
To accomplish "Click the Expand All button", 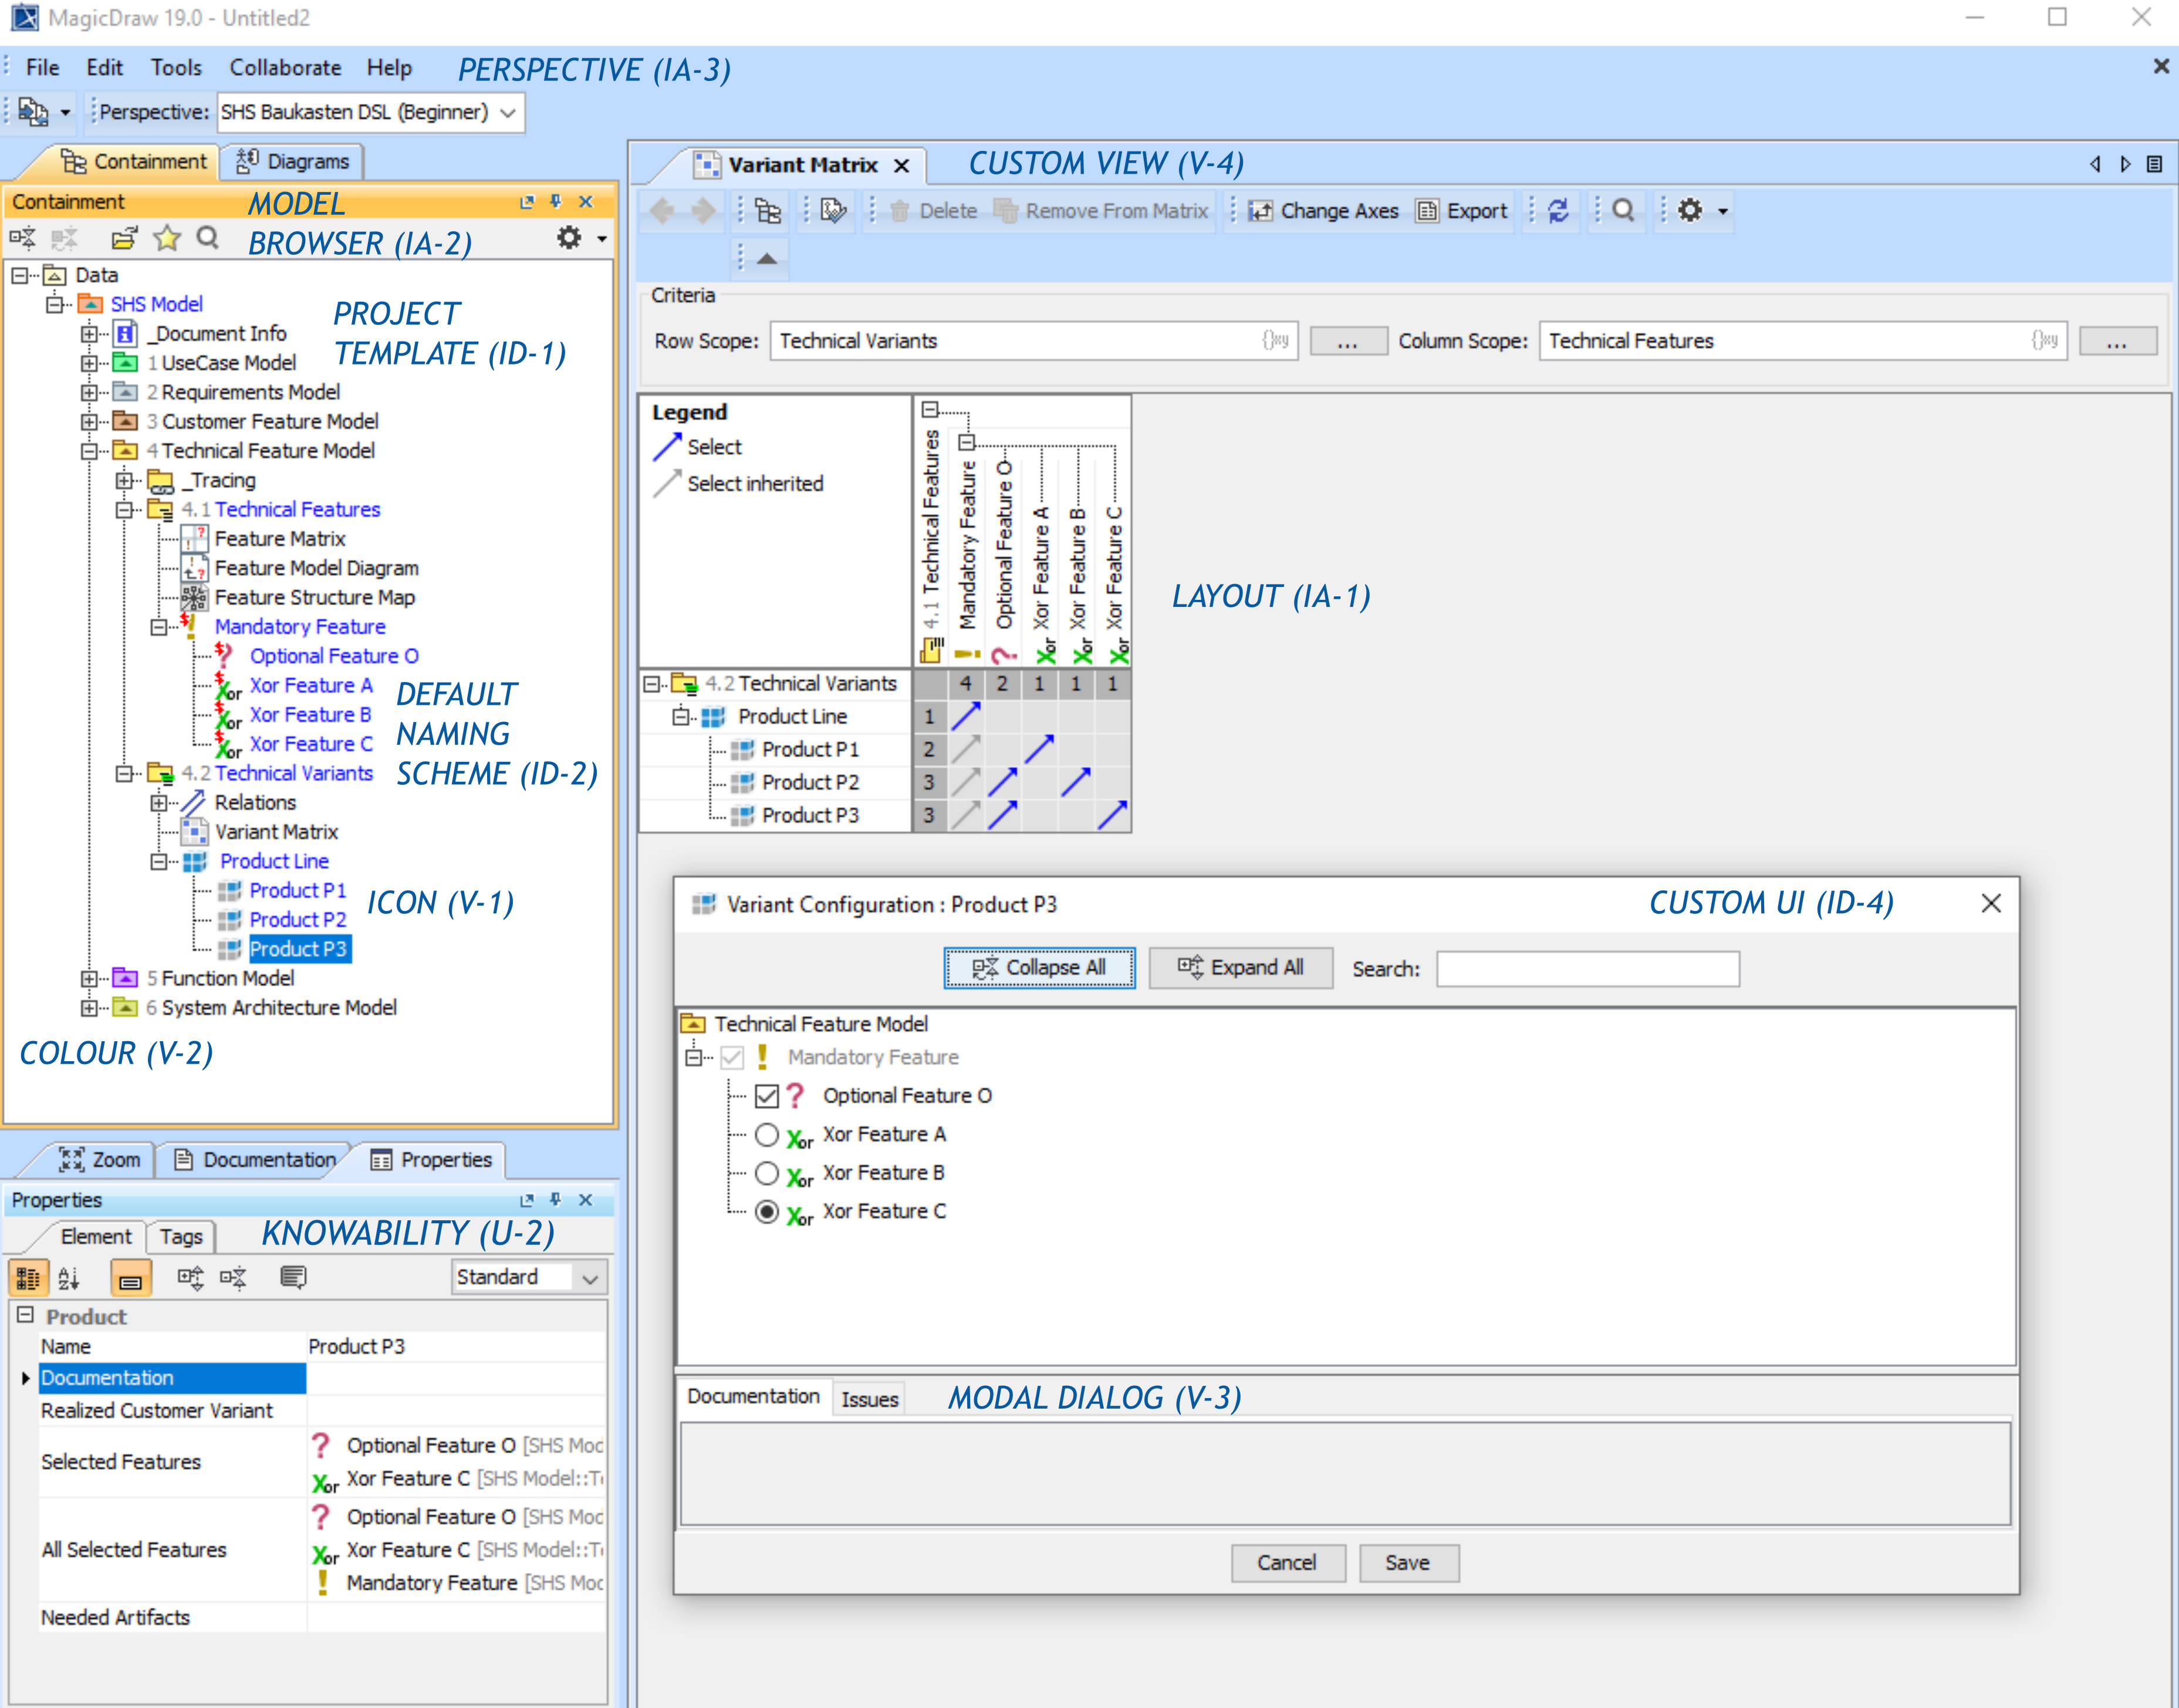I will (1240, 967).
